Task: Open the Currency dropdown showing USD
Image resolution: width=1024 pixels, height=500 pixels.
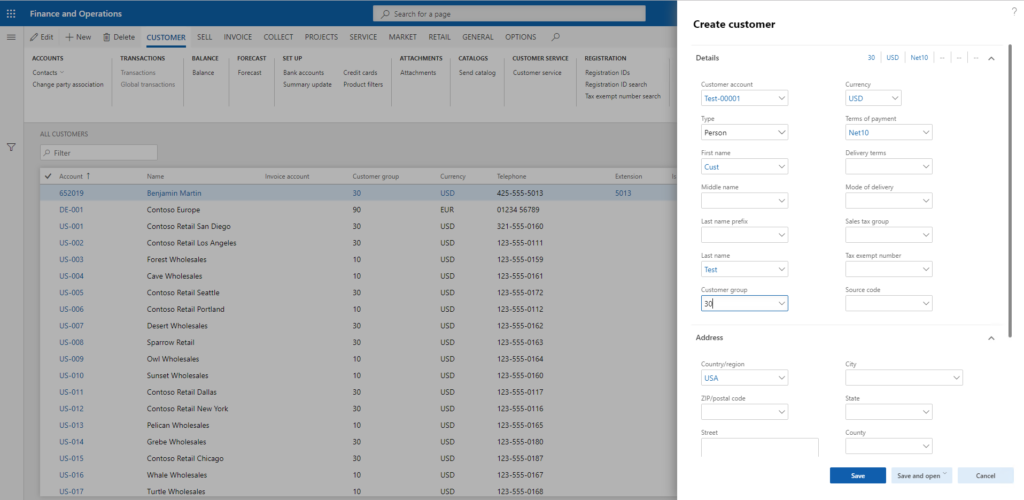Action: 895,99
